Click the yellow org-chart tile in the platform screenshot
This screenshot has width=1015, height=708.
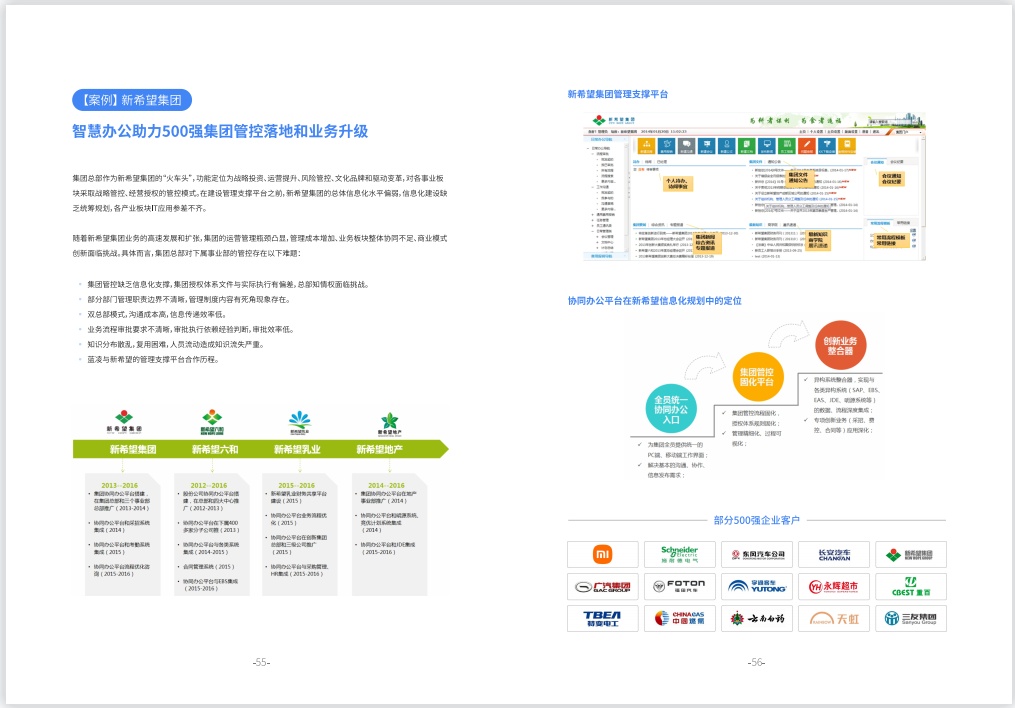tap(646, 146)
